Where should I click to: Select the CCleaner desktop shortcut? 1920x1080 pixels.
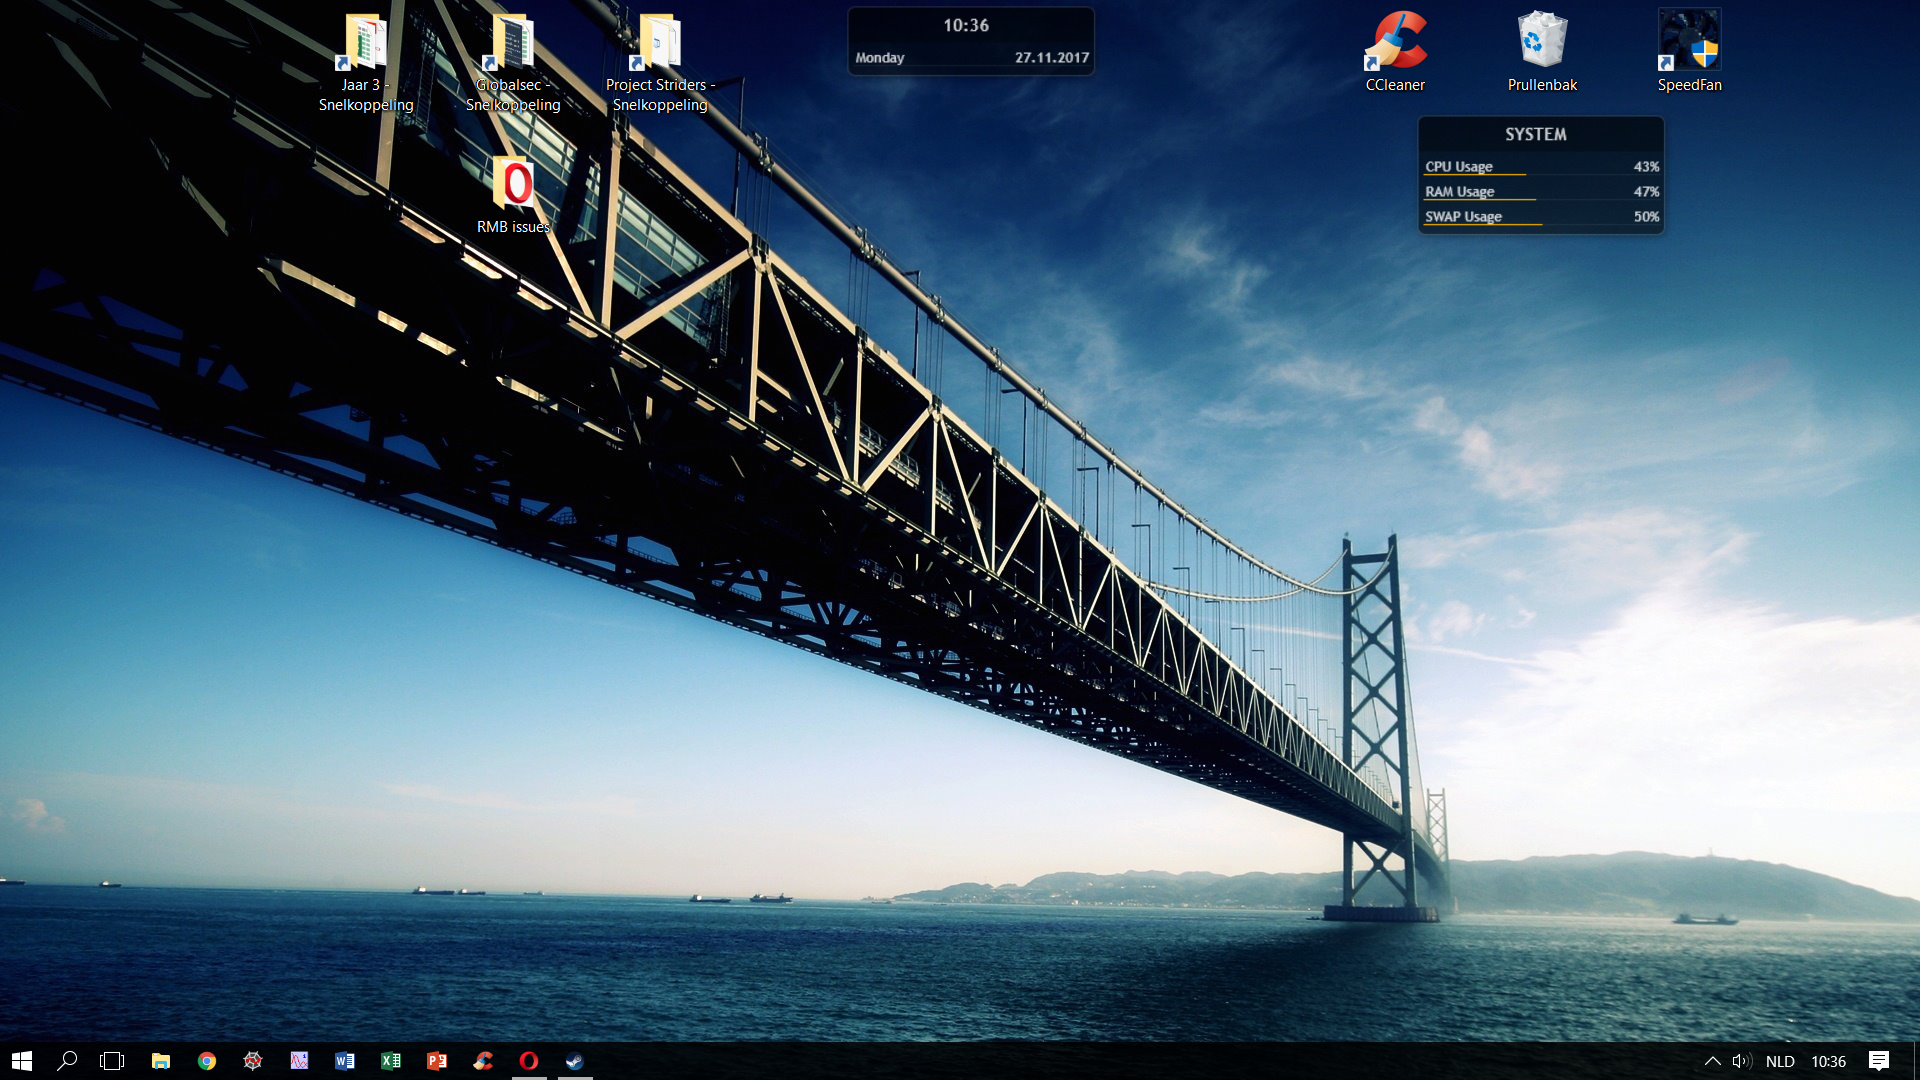pyautogui.click(x=1395, y=52)
